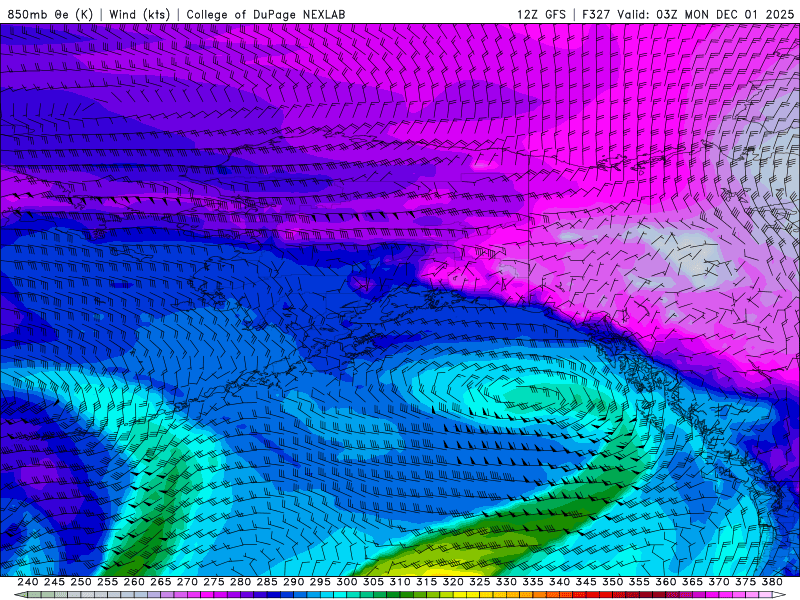Click the "Wind (kts)" header label

139,14
